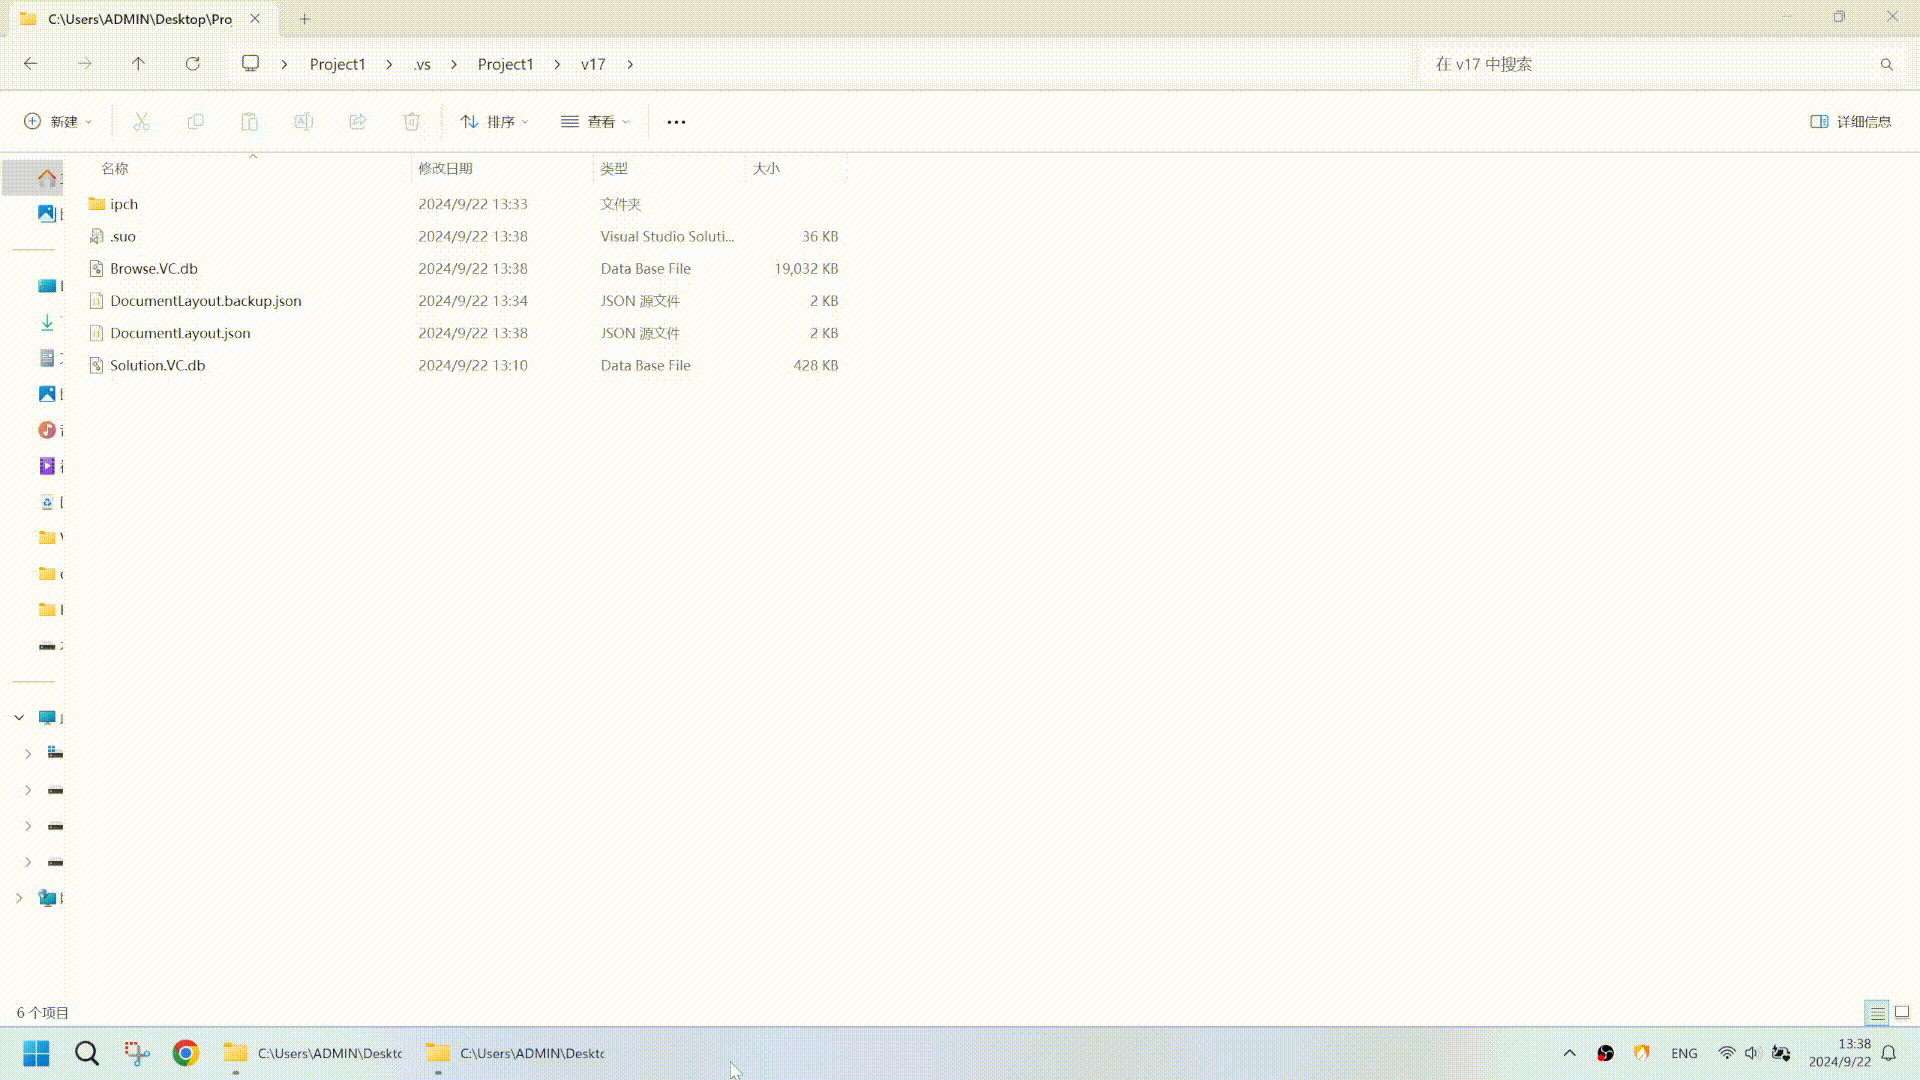Click the Delete trash icon
The width and height of the screenshot is (1920, 1080).
411,121
